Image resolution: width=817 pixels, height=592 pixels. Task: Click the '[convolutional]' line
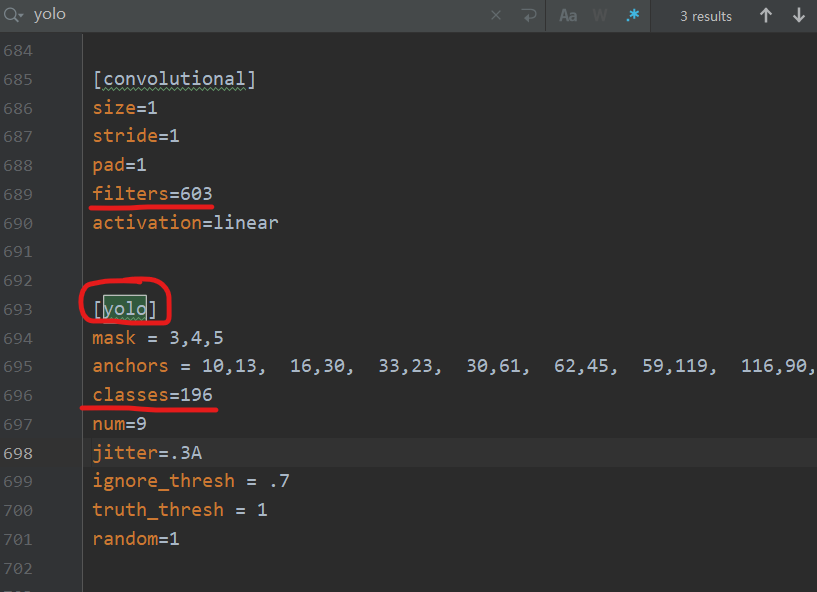pos(174,79)
